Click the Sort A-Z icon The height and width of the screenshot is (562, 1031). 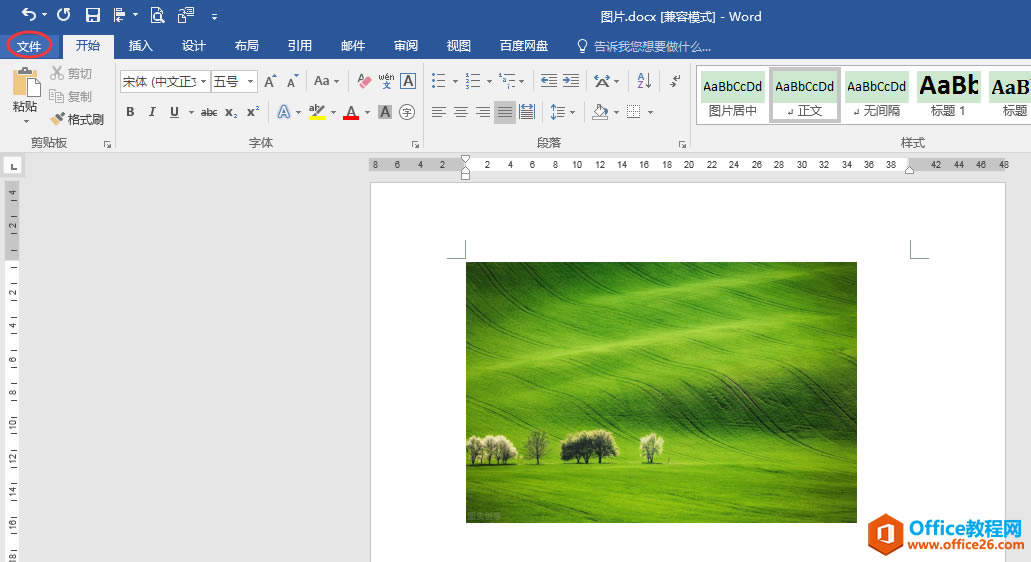click(644, 81)
